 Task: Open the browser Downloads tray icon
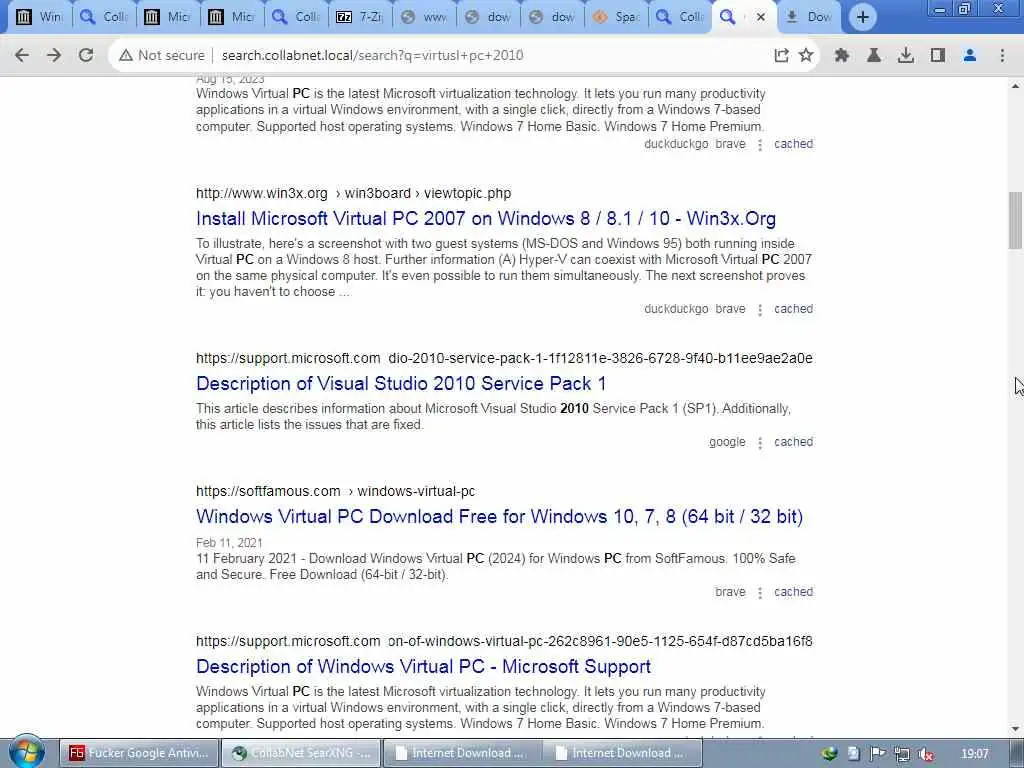(x=906, y=56)
